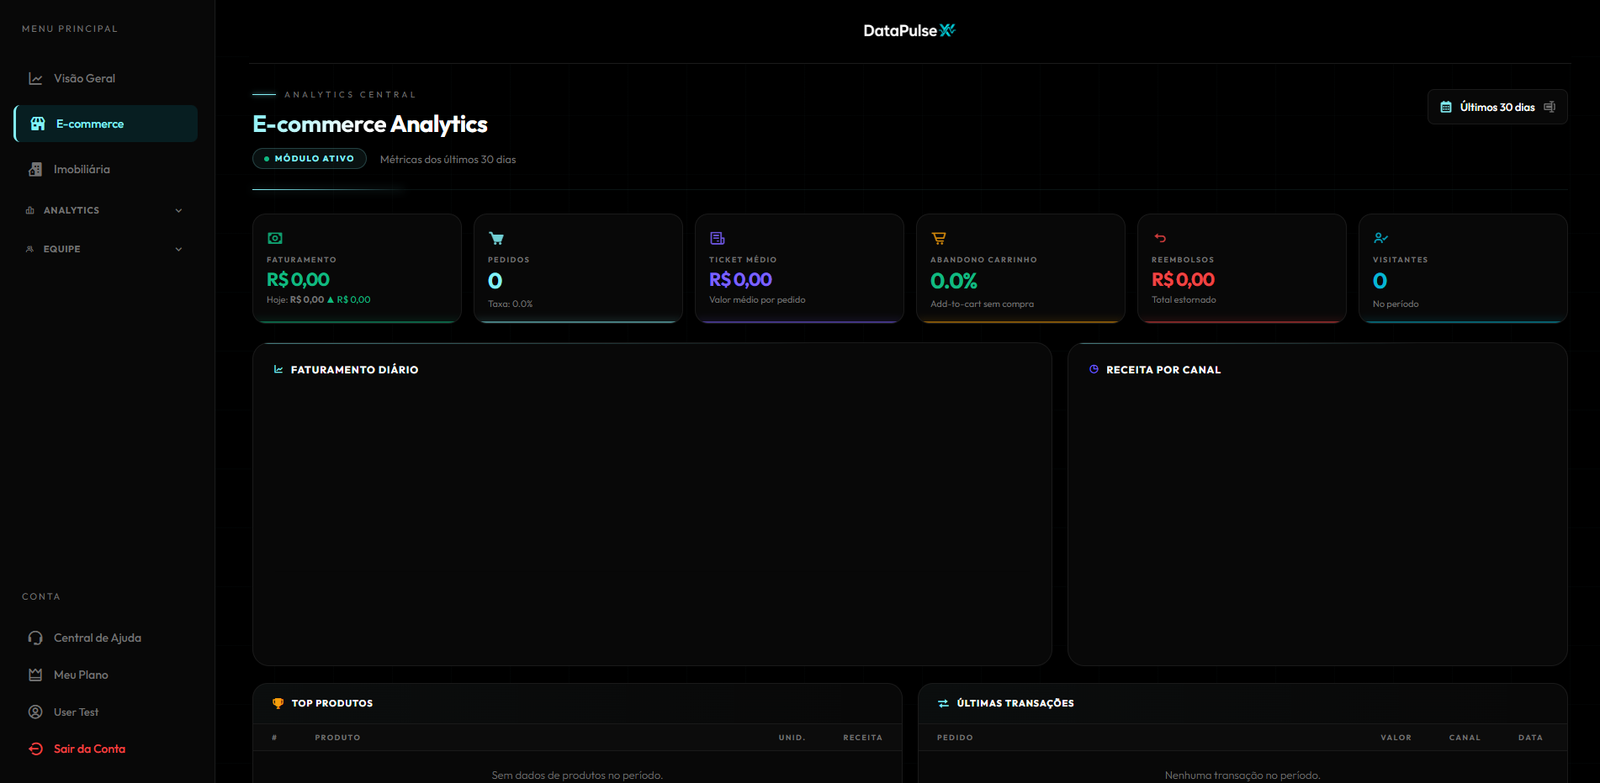Viewport: 1600px width, 783px height.
Task: Click the Sair da Conta link
Action: [x=105, y=749]
